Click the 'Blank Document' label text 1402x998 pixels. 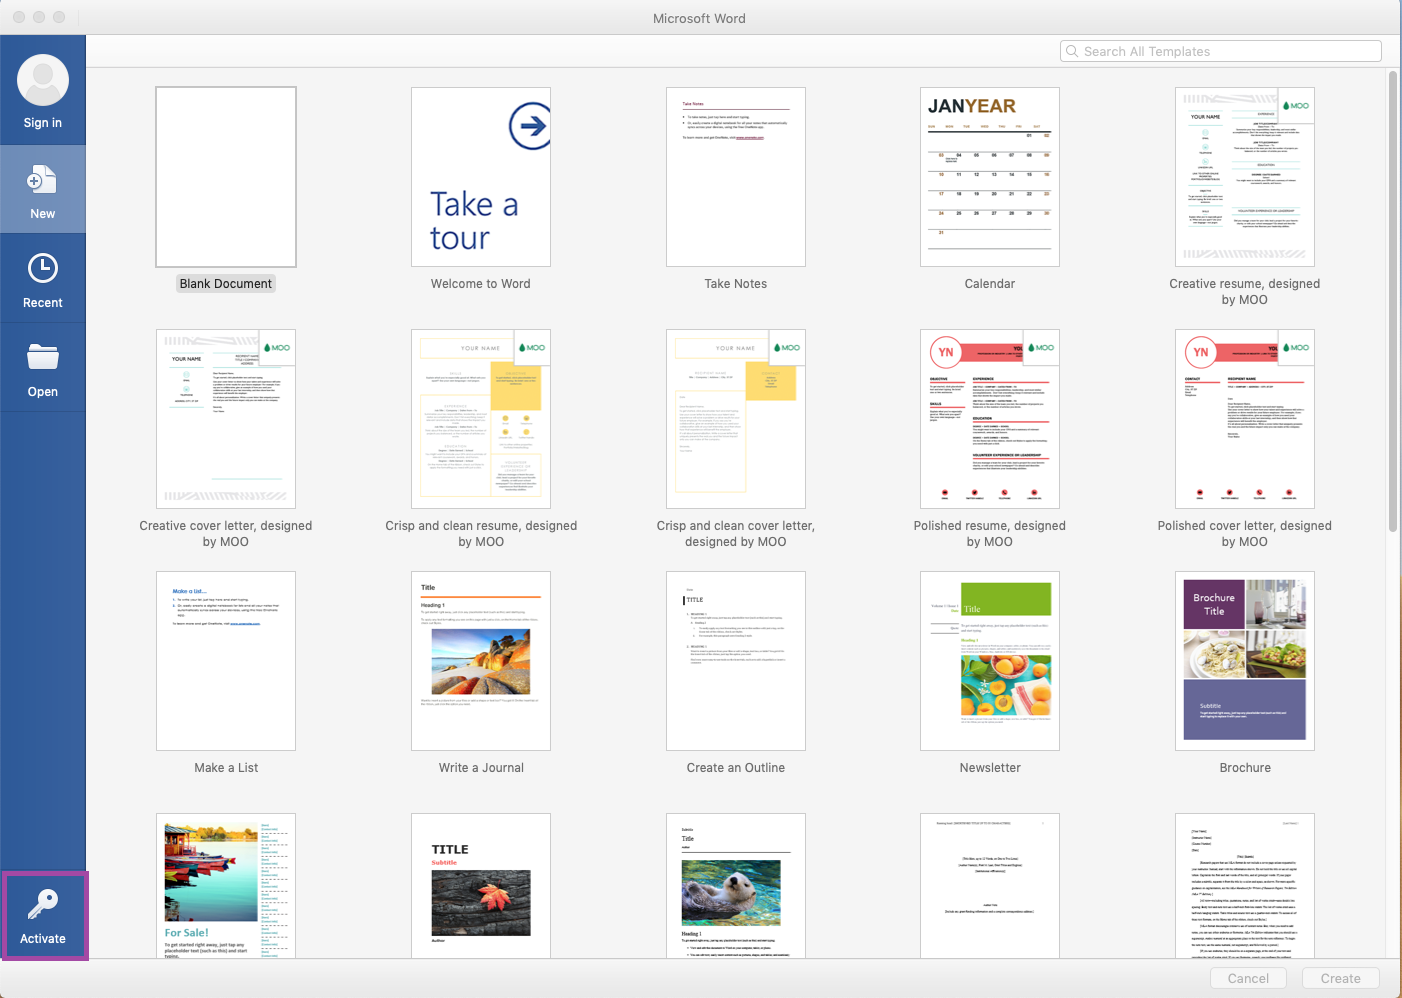pos(226,284)
